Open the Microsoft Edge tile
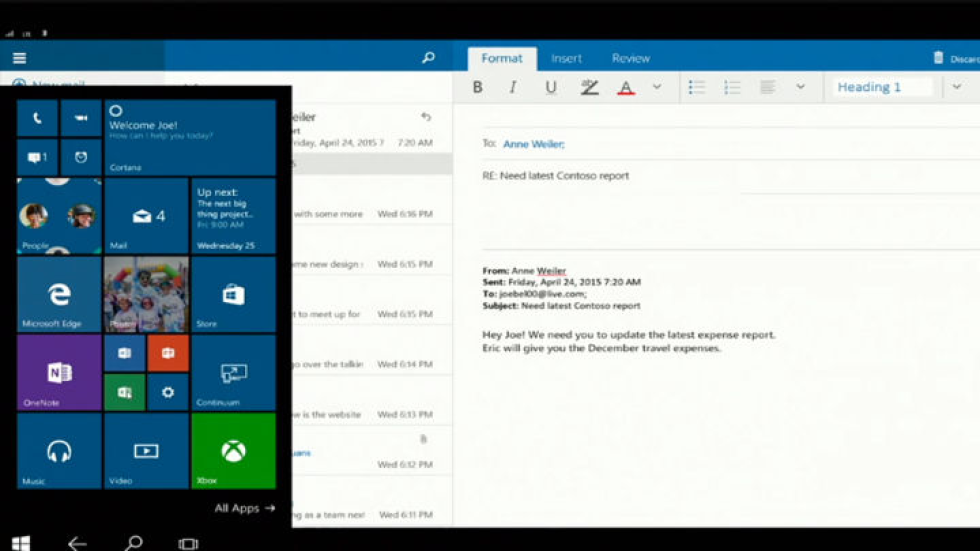 (59, 295)
